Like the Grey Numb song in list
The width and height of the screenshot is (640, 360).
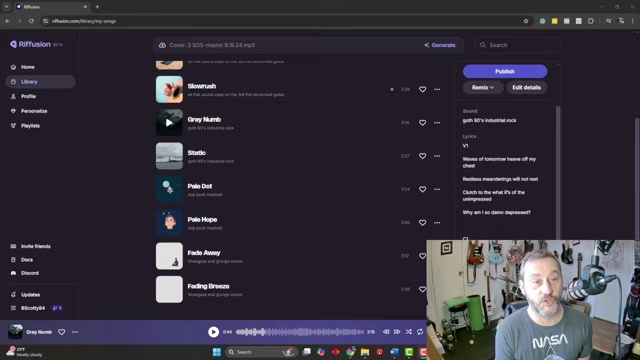pos(422,122)
